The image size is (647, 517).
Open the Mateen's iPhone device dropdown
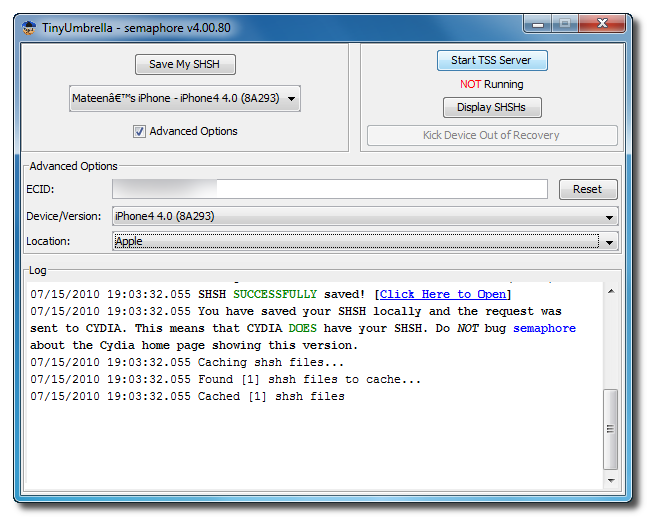185,99
